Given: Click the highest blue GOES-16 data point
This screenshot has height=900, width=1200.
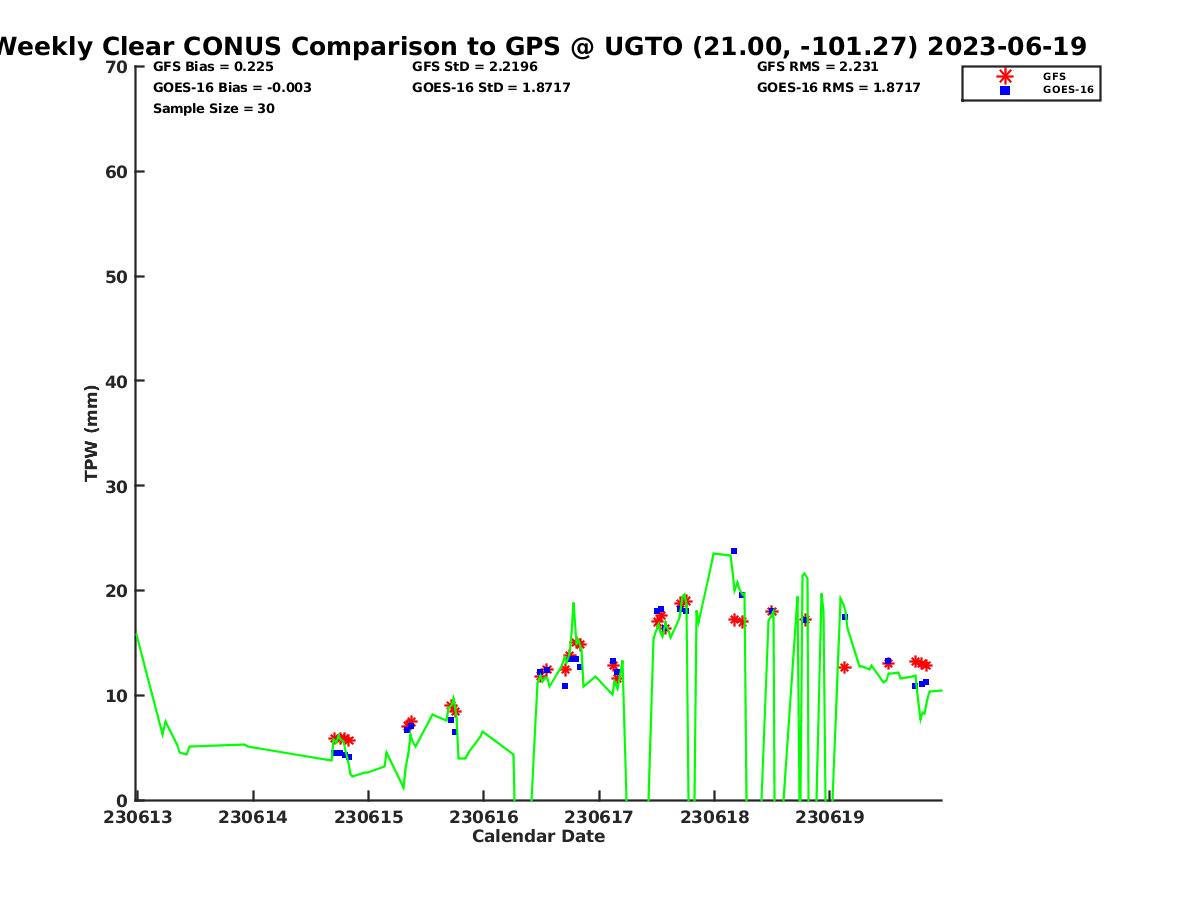Looking at the screenshot, I should click(733, 551).
